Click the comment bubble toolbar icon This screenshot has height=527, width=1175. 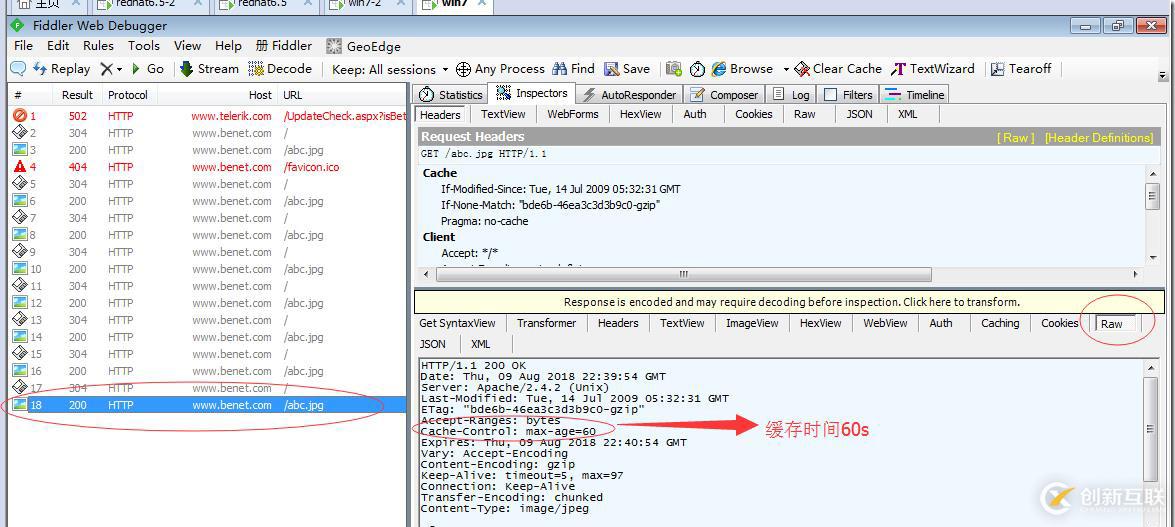coord(17,69)
